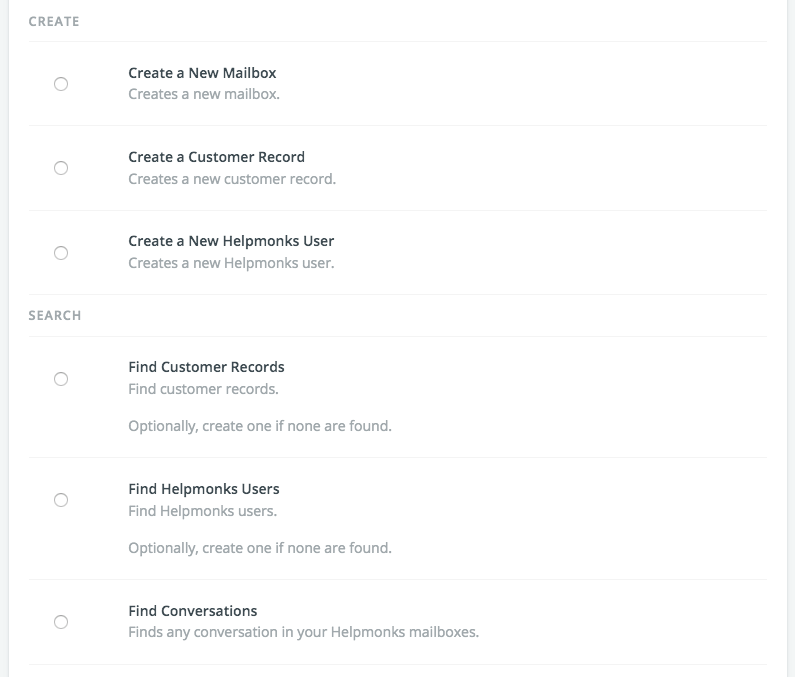Click the 'Creates a new Helpmonks user.' description
This screenshot has height=677, width=795.
tap(231, 263)
